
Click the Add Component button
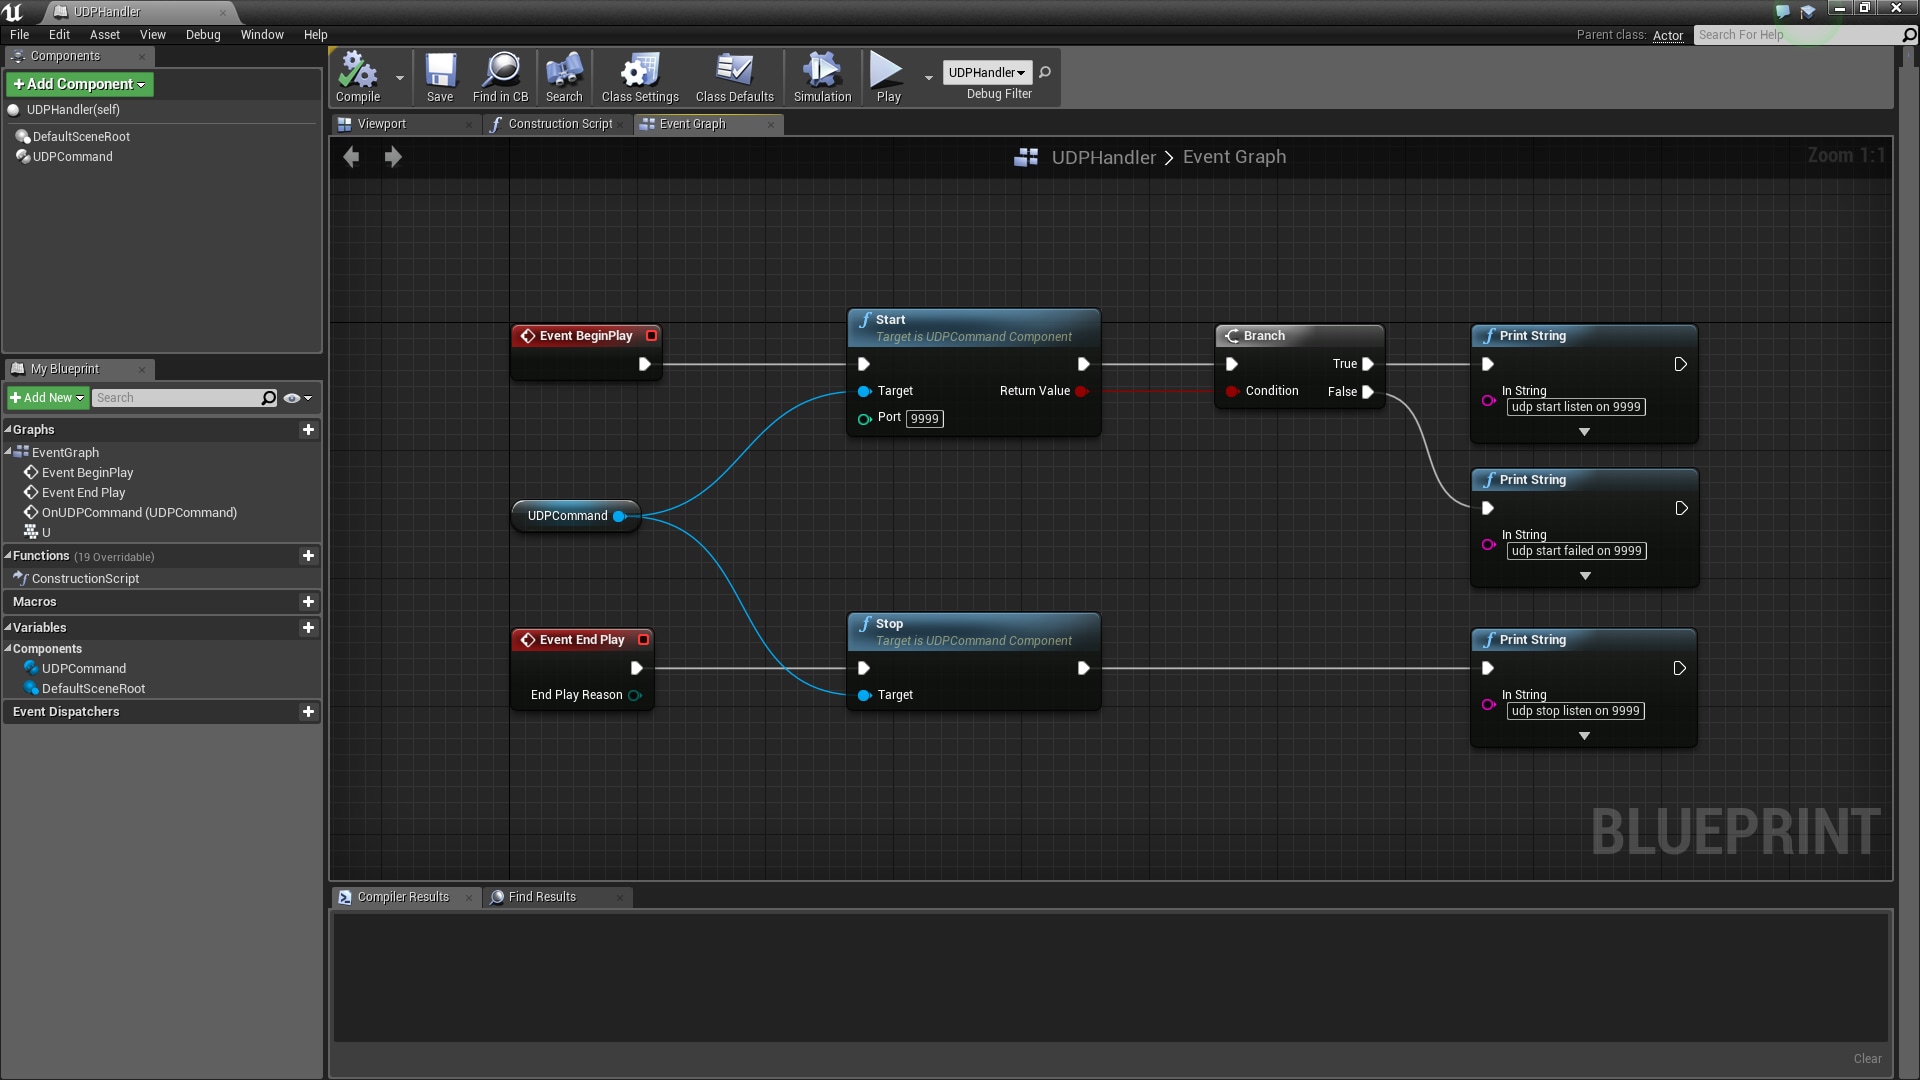[x=80, y=84]
